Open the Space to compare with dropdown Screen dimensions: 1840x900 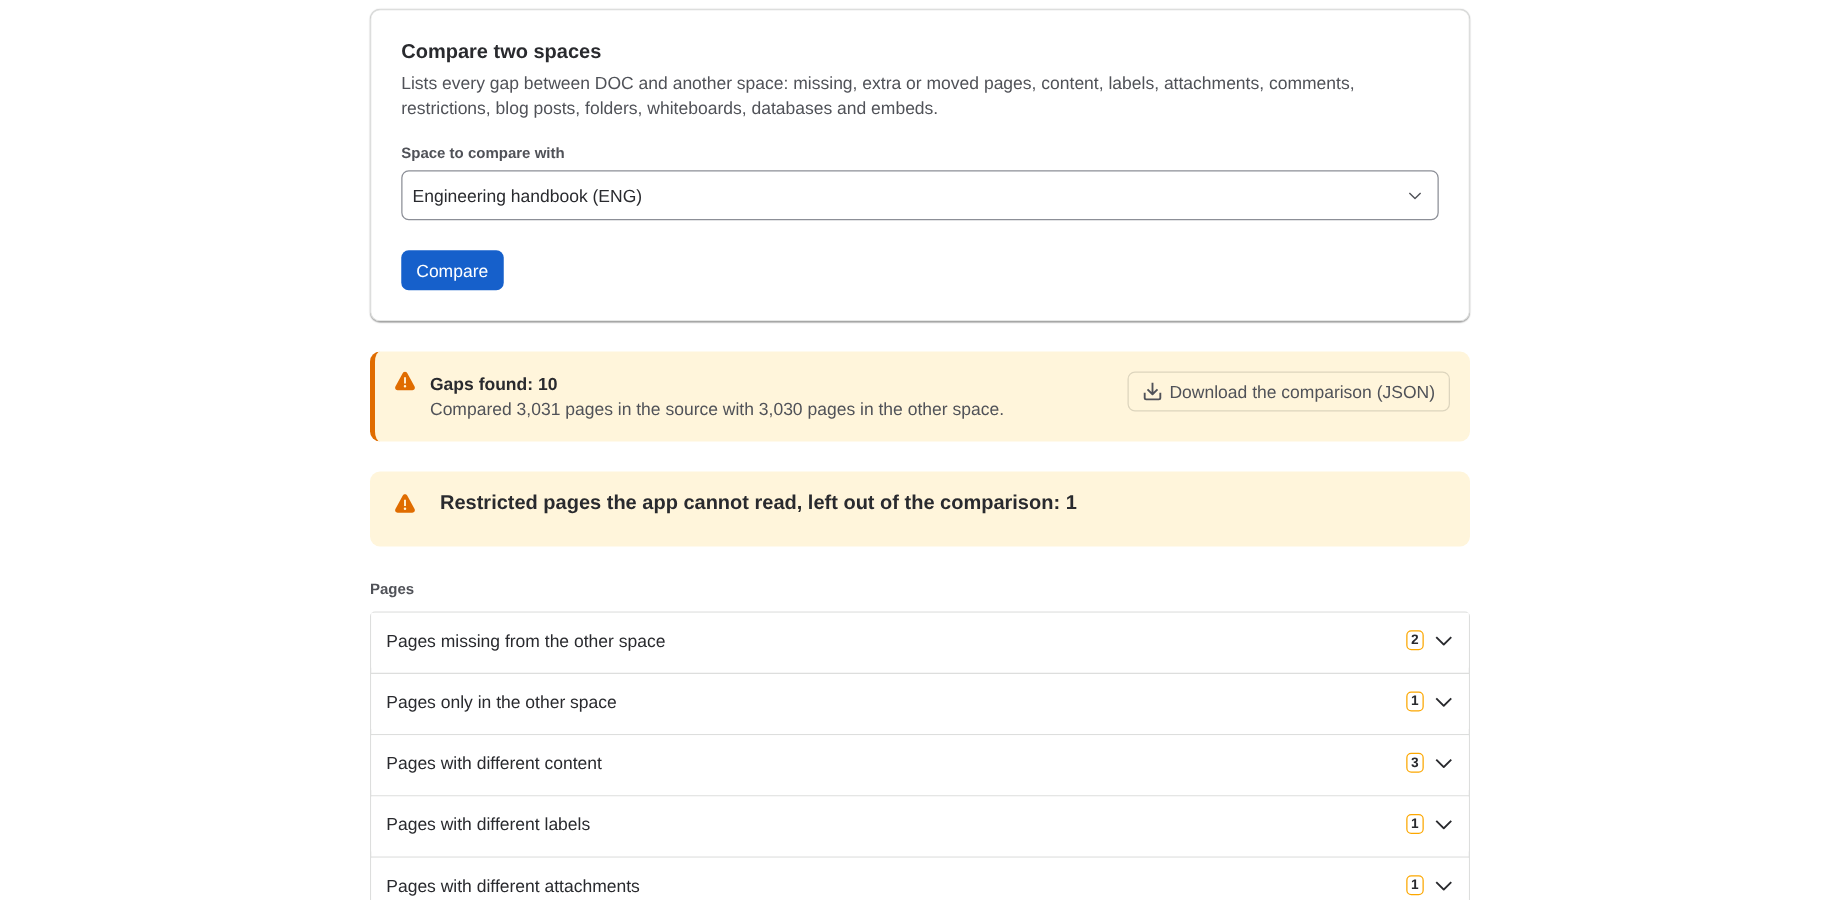coord(919,195)
